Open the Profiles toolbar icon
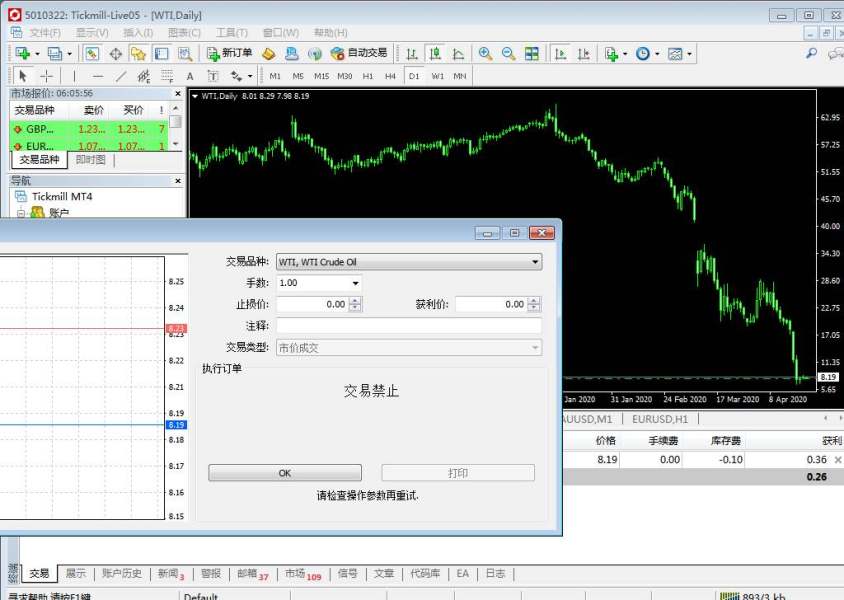The width and height of the screenshot is (844, 600). pos(54,53)
